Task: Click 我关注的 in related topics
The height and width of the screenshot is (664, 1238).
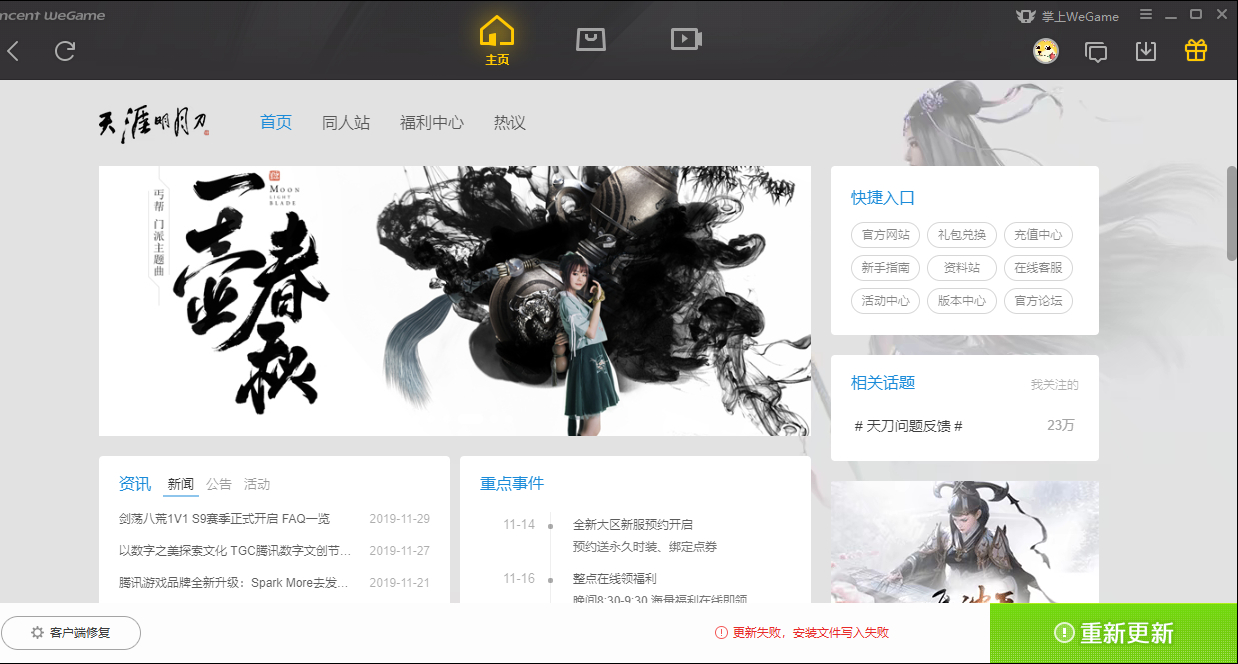Action: 1055,385
